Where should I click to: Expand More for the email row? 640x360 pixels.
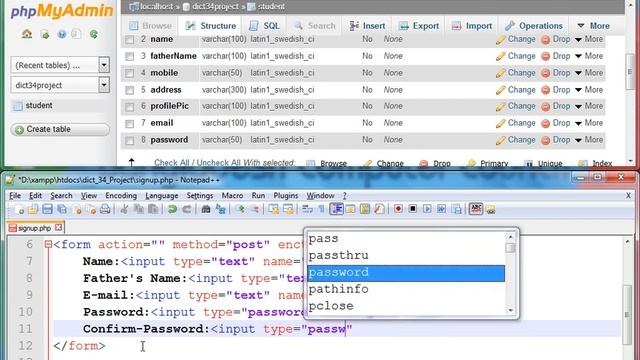coord(589,123)
